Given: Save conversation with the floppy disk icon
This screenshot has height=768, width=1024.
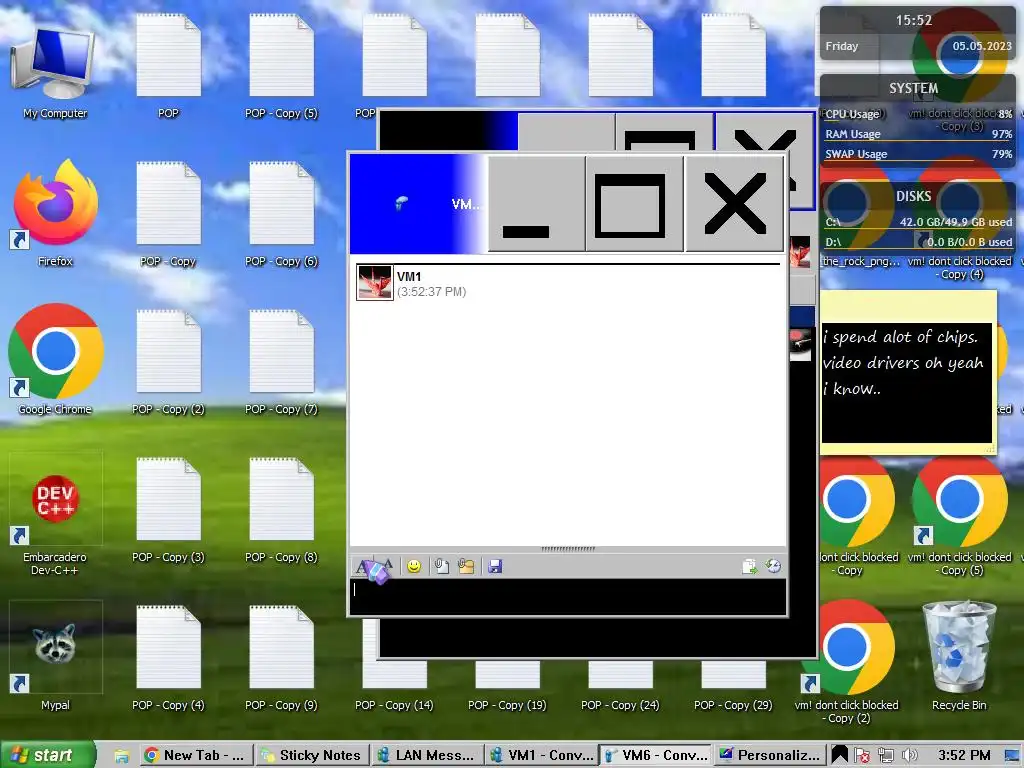Looking at the screenshot, I should point(495,566).
